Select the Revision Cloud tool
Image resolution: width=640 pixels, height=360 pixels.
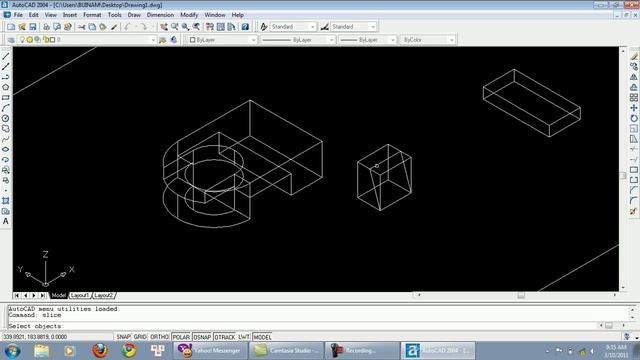coord(6,129)
